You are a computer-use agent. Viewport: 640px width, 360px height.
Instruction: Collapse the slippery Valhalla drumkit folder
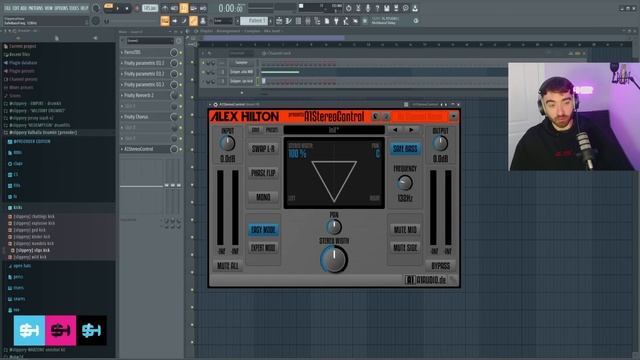coord(42,133)
